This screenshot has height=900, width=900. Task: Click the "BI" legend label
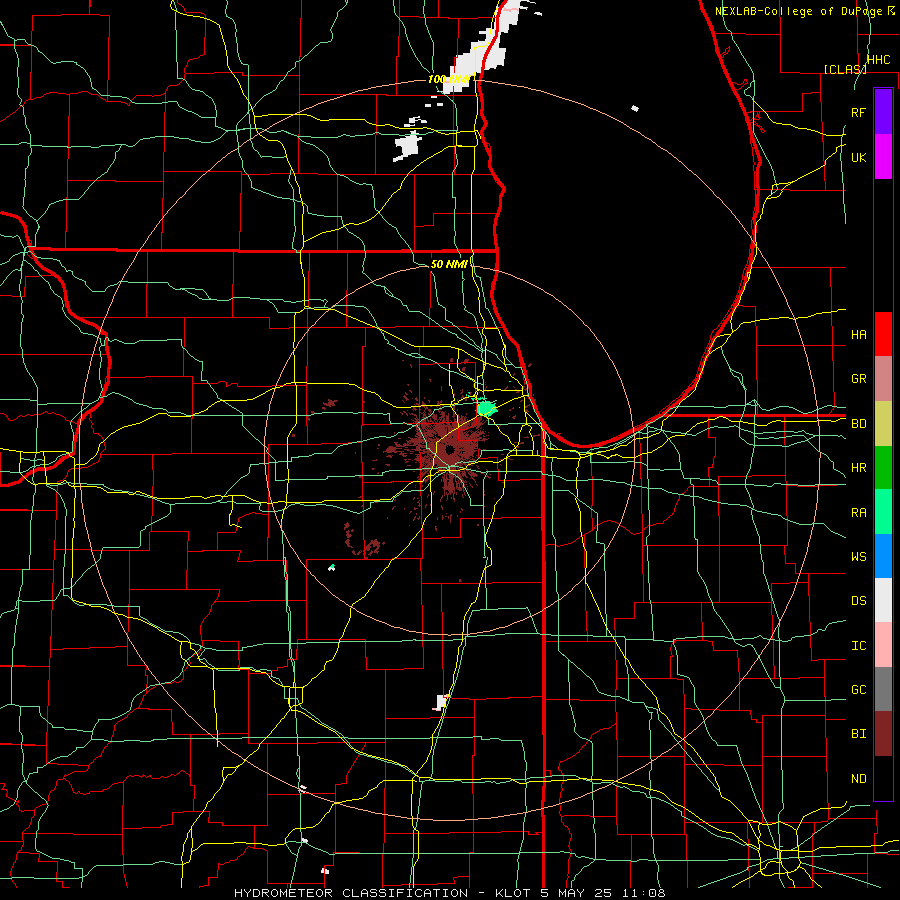[858, 734]
